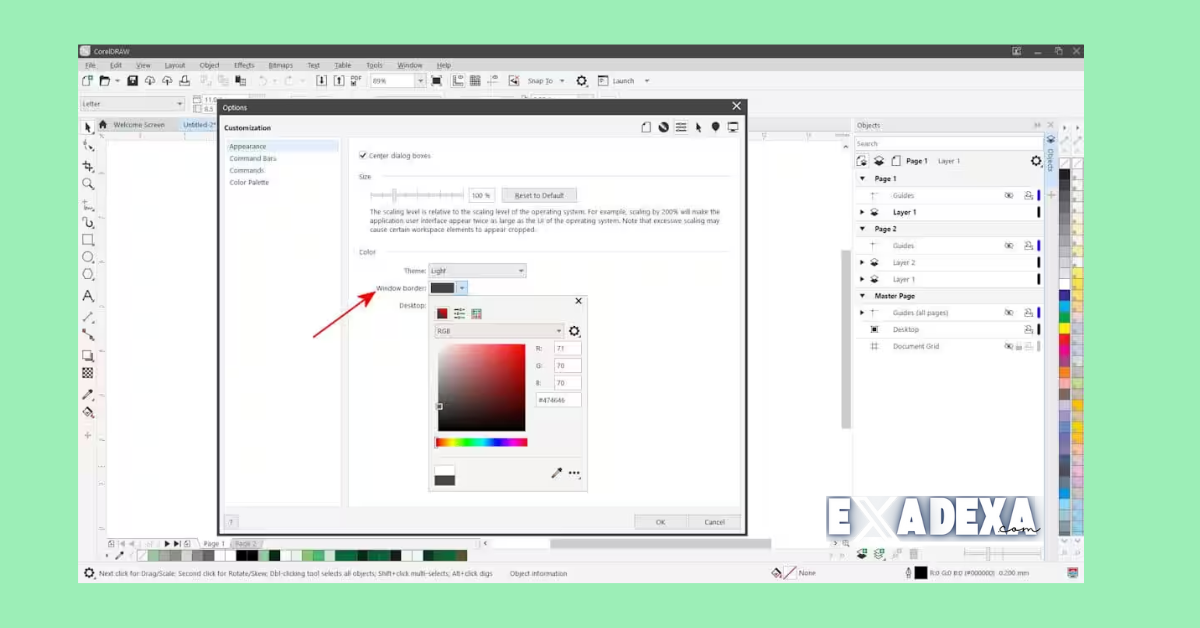Click the rainbow hue strip in the color picker
1200x628 pixels.
pyautogui.click(x=480, y=441)
